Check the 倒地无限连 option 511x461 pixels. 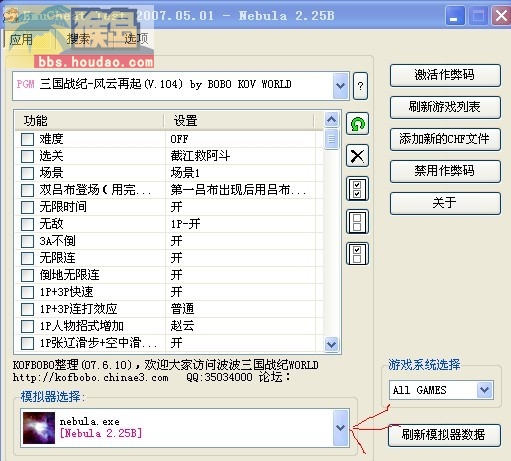pyautogui.click(x=27, y=275)
